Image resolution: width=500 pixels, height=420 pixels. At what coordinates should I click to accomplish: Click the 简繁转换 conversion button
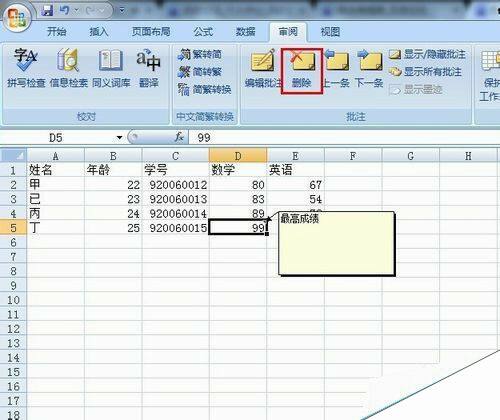205,89
